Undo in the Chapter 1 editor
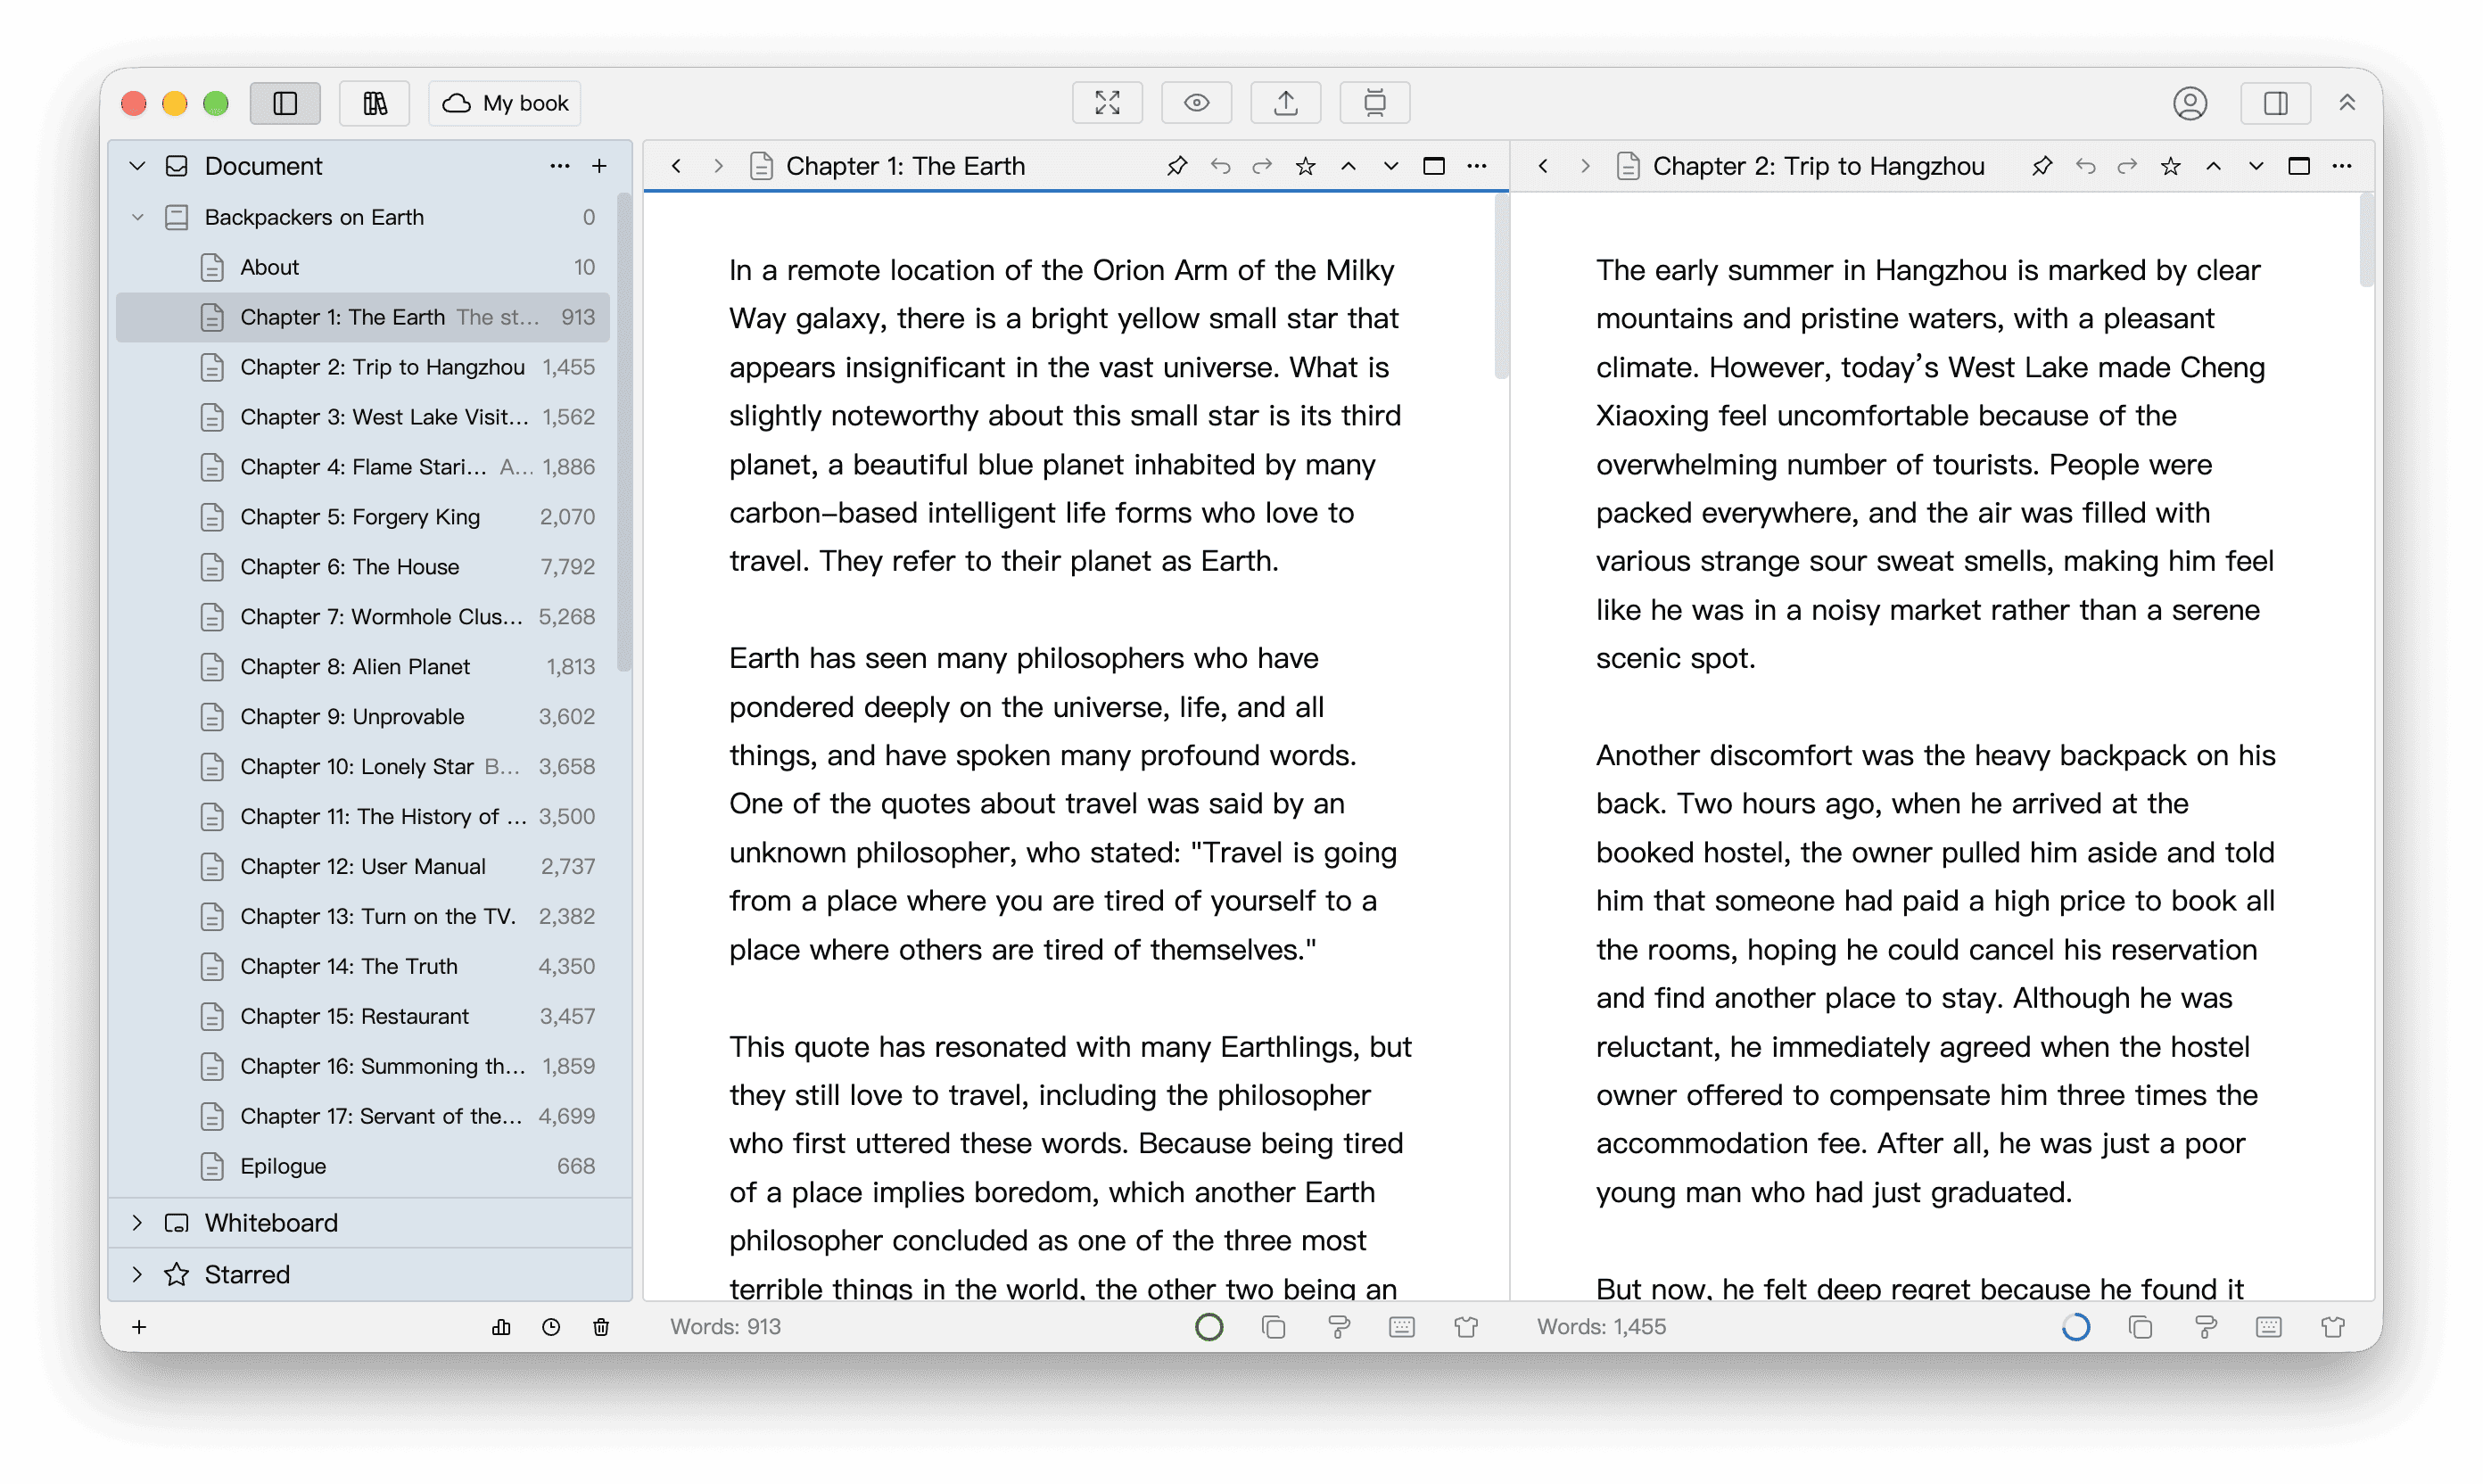2483x1484 pixels. 1220,166
